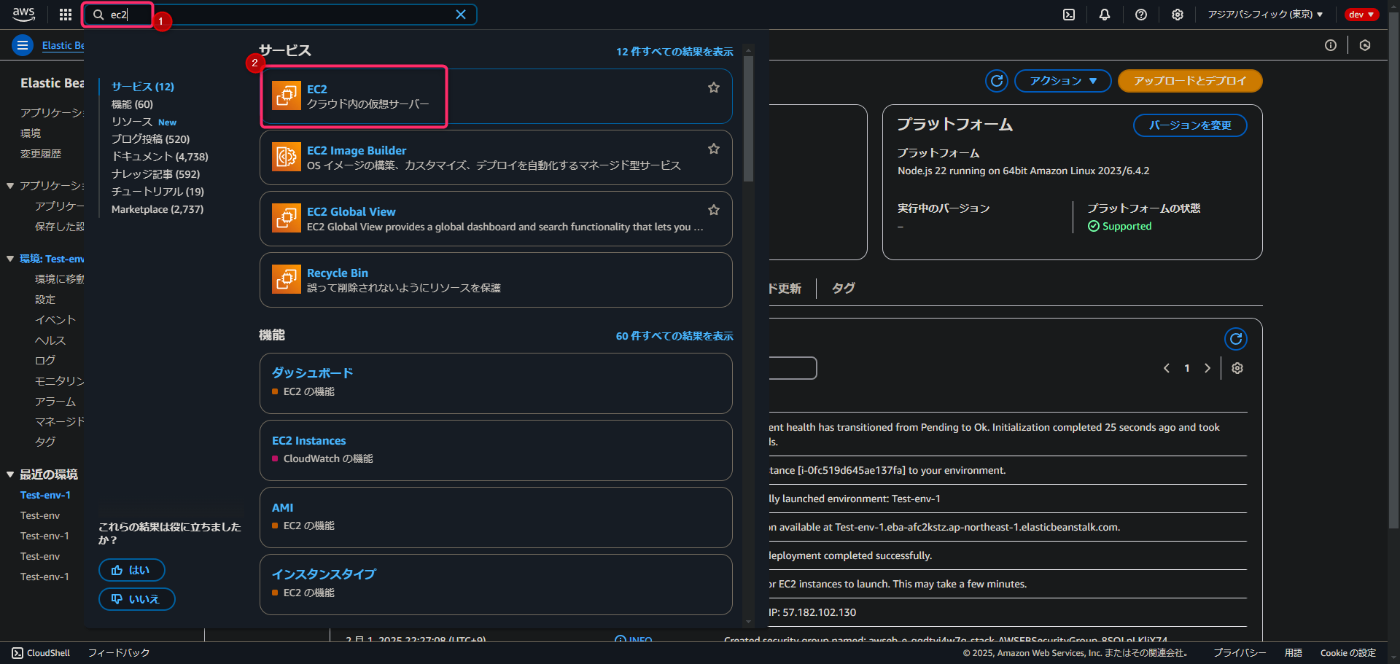1400x664 pixels.
Task: Show all 60 feature results
Action: pyautogui.click(x=675, y=336)
